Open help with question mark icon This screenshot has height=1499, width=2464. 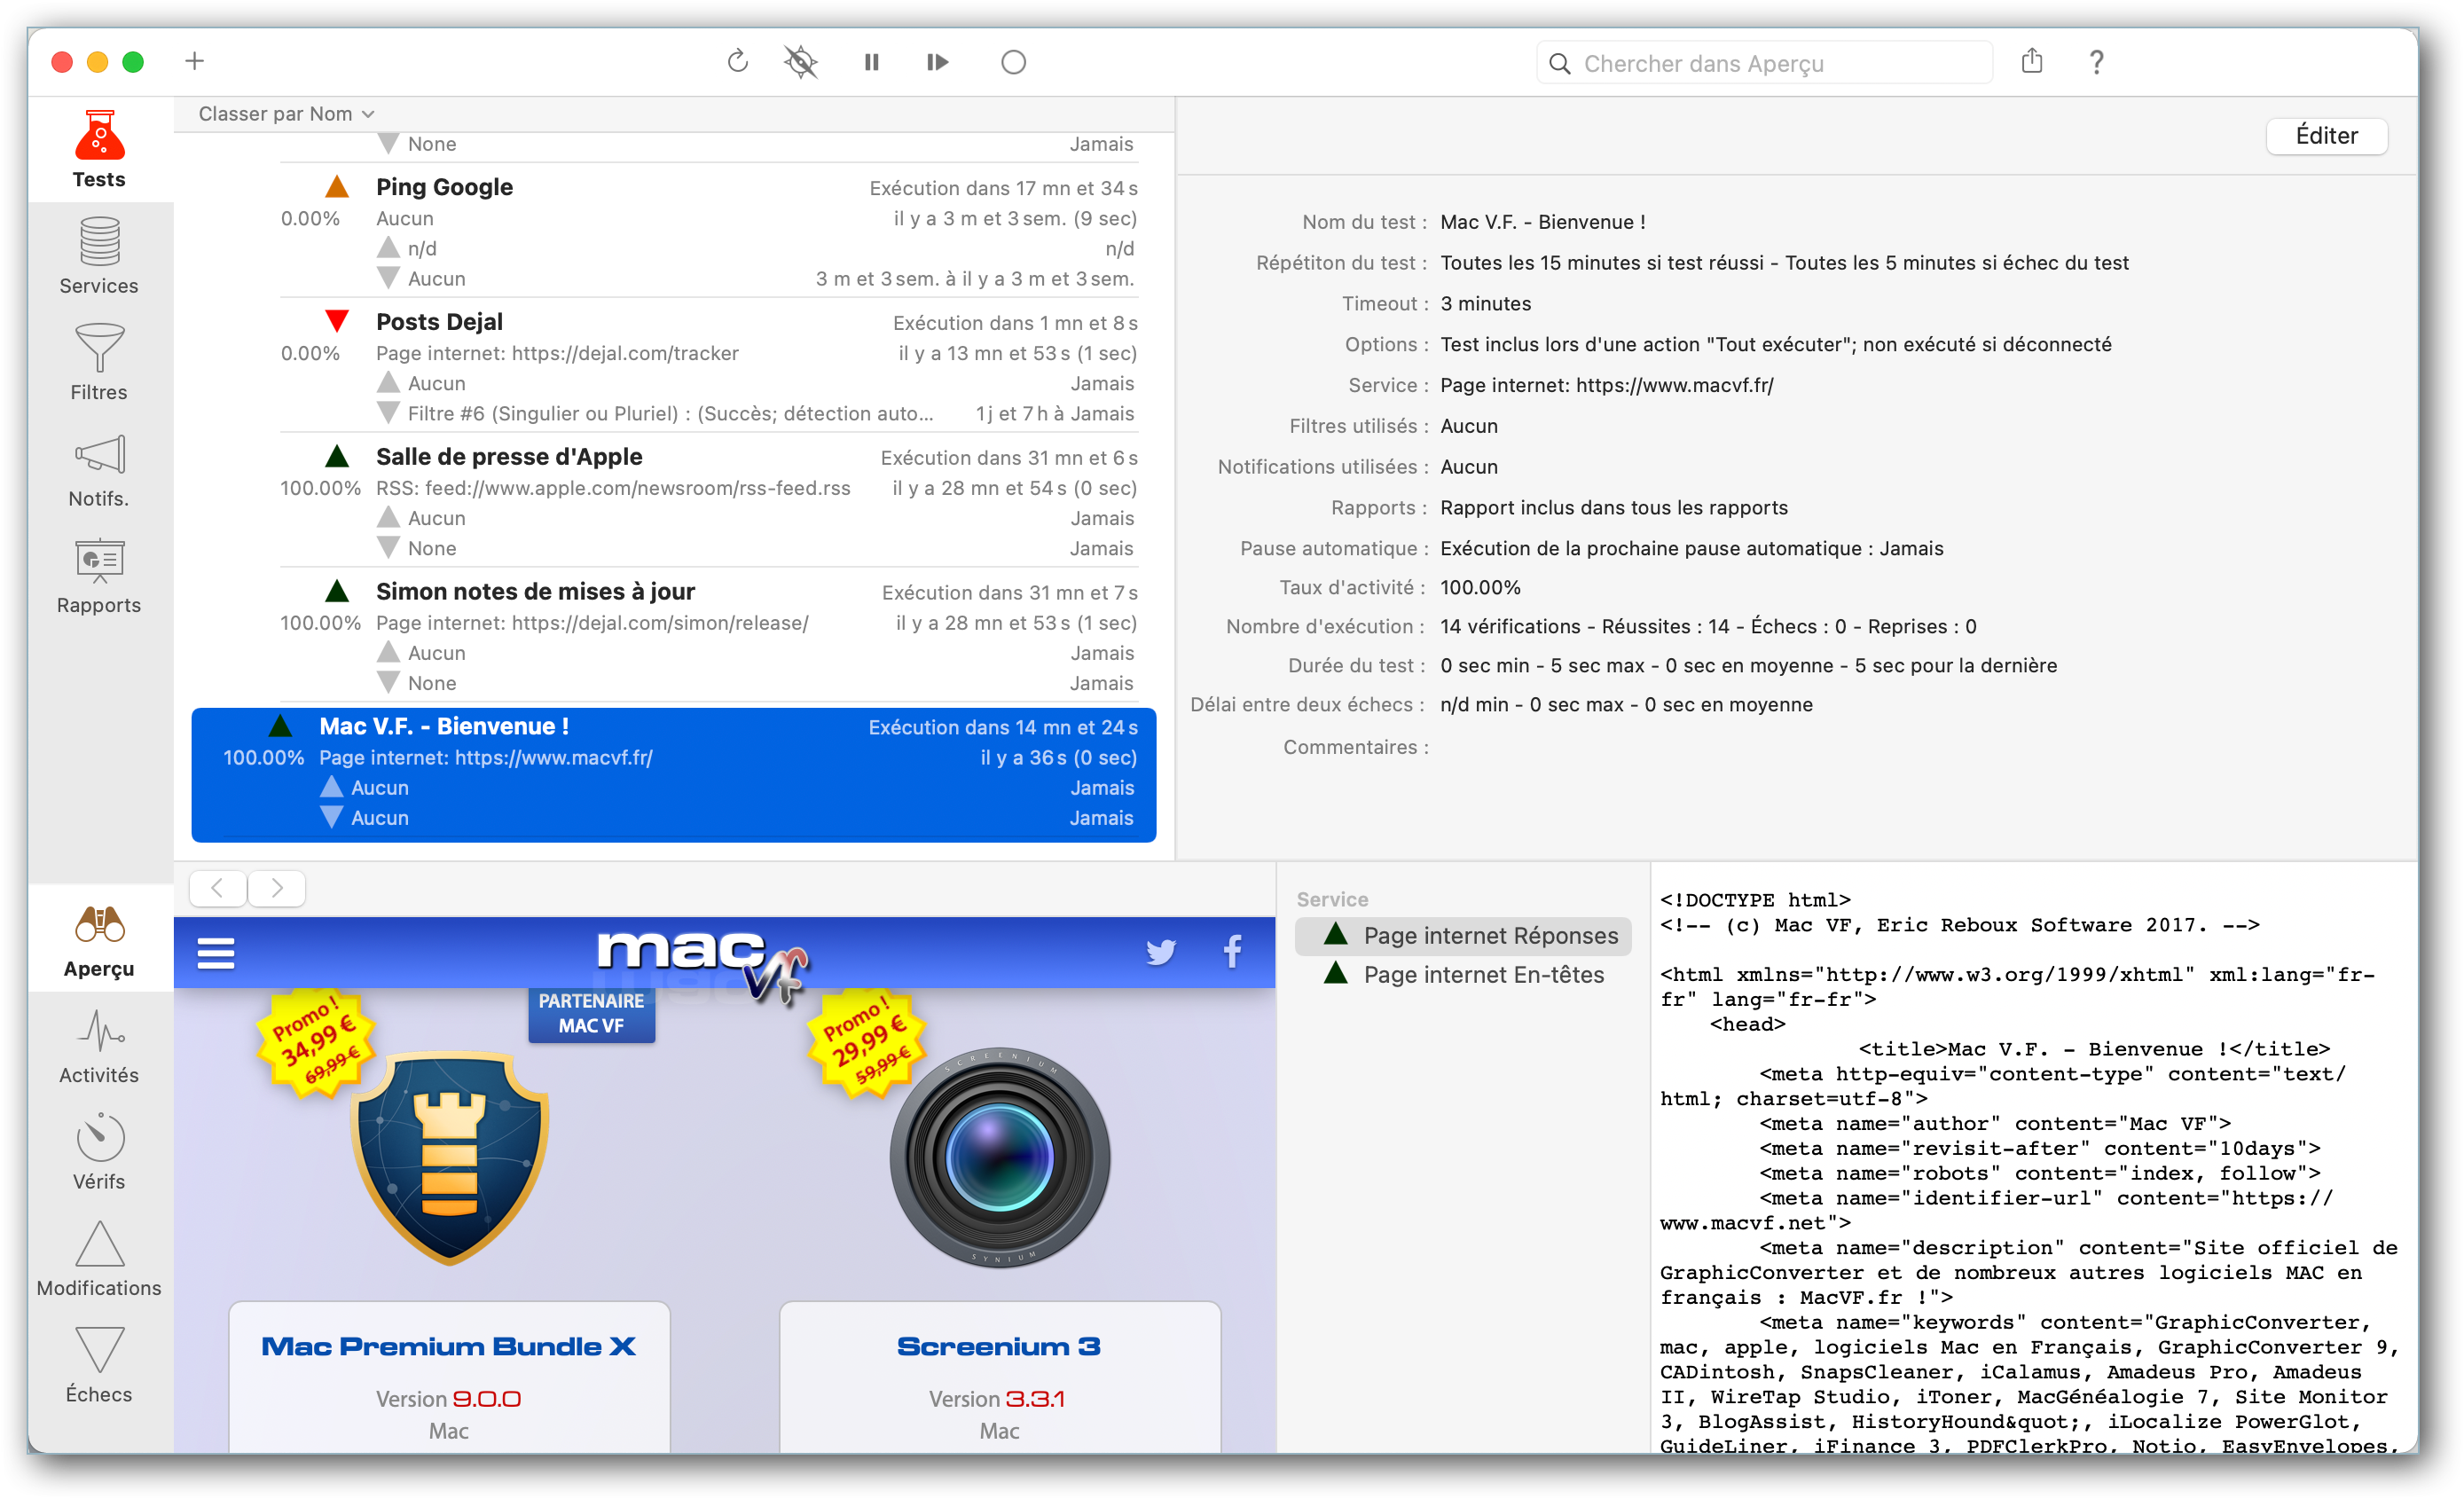pyautogui.click(x=2096, y=62)
